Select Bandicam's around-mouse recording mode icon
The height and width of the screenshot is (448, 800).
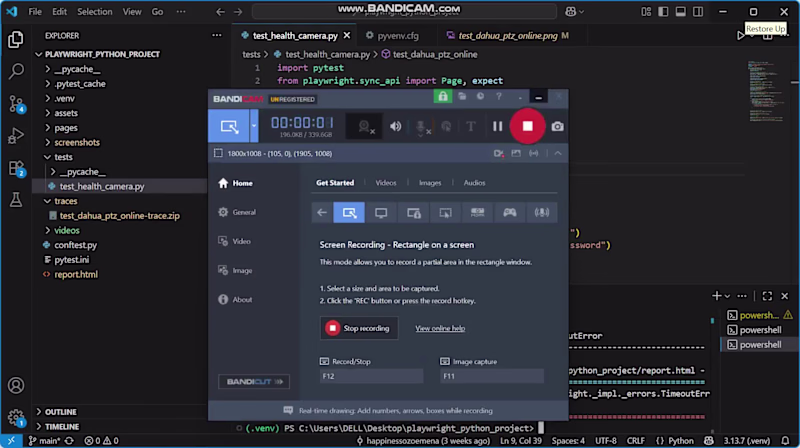click(x=445, y=212)
